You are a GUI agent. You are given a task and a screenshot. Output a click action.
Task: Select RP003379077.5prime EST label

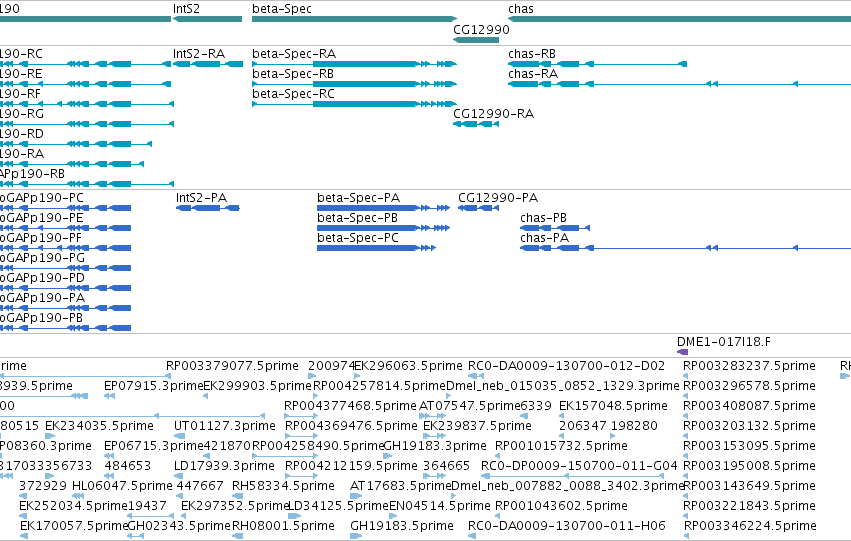click(232, 366)
